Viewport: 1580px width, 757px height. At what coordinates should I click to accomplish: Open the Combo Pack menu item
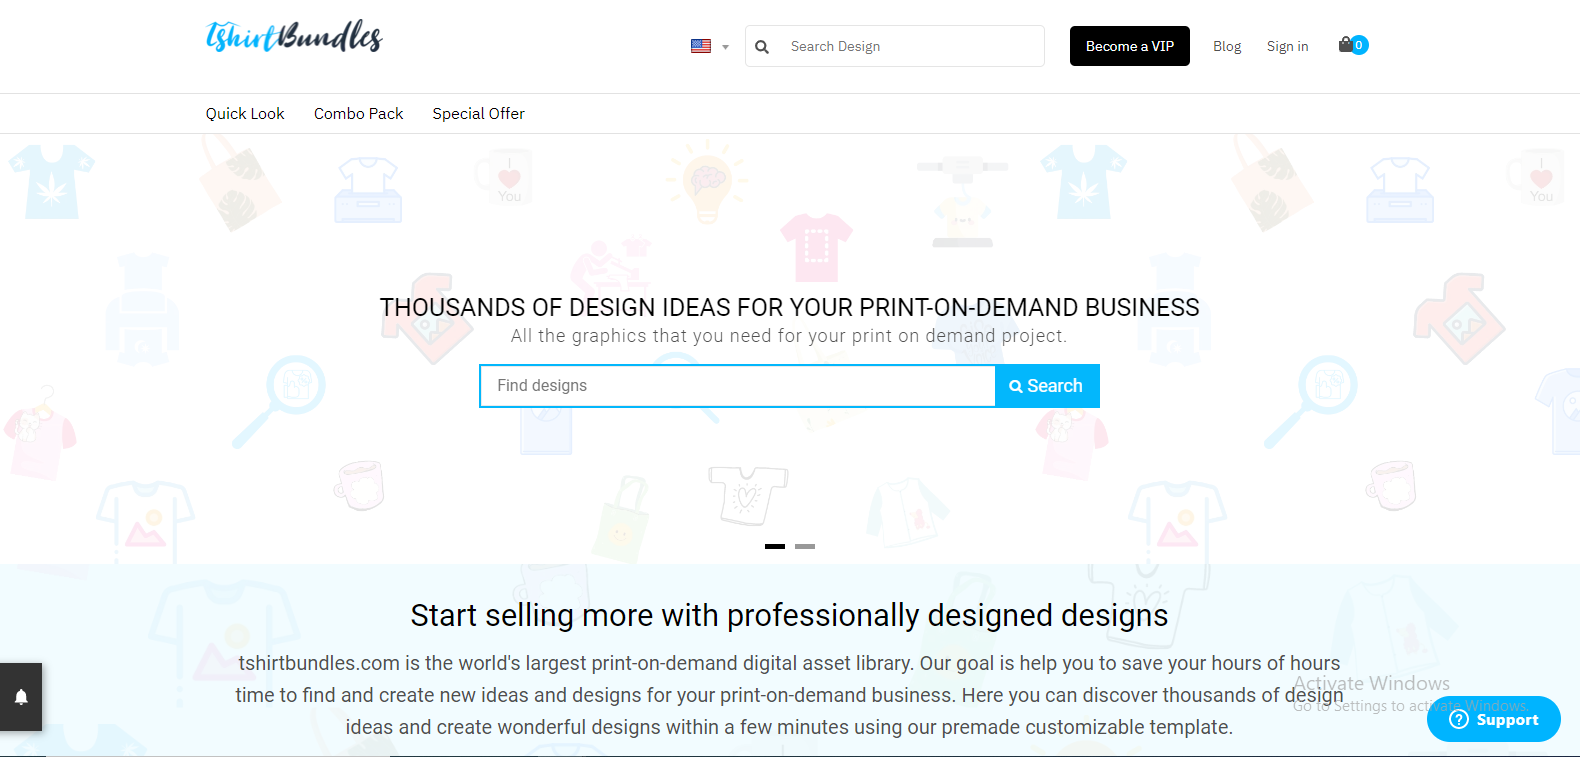[x=359, y=114]
